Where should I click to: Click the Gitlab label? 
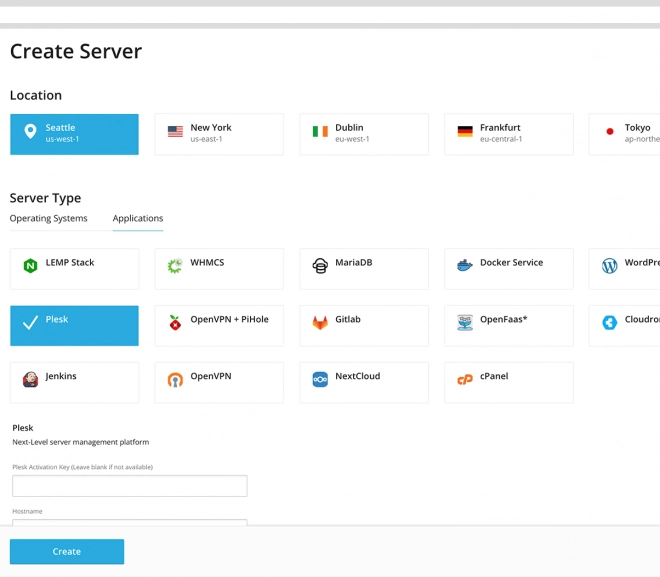348,319
